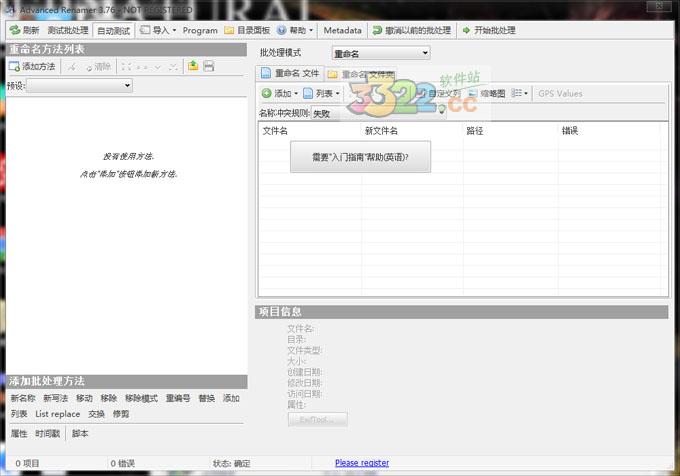The height and width of the screenshot is (476, 680).
Task: Open the 预设 preset dropdown
Action: pos(79,85)
